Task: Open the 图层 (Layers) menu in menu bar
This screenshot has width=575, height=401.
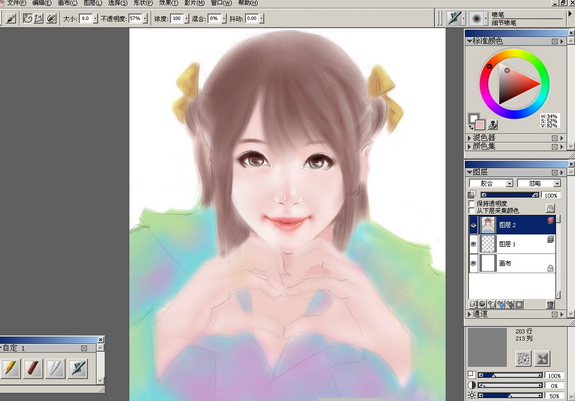Action: pyautogui.click(x=93, y=3)
